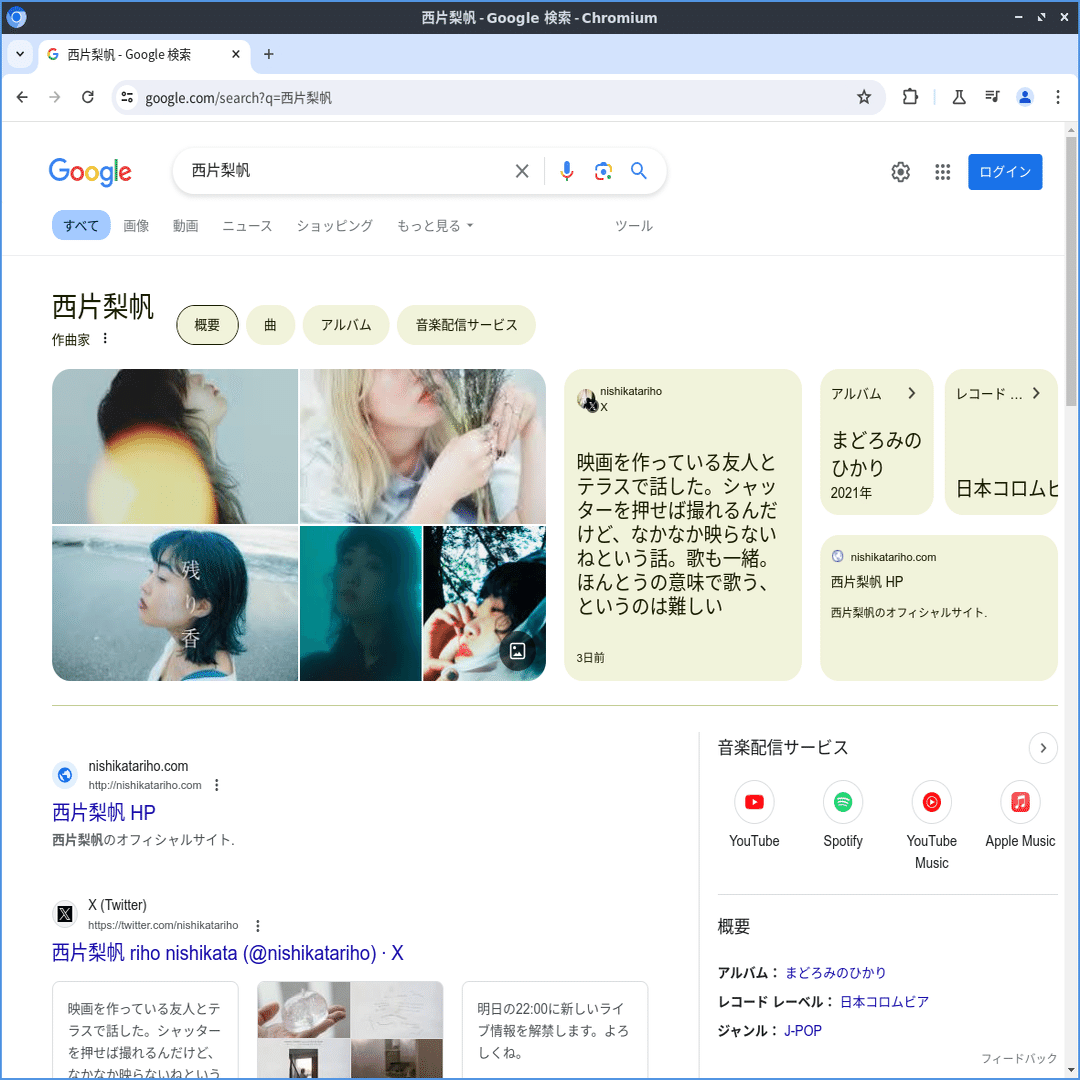Open tab search dropdown arrow
This screenshot has height=1080, width=1080.
coord(20,54)
